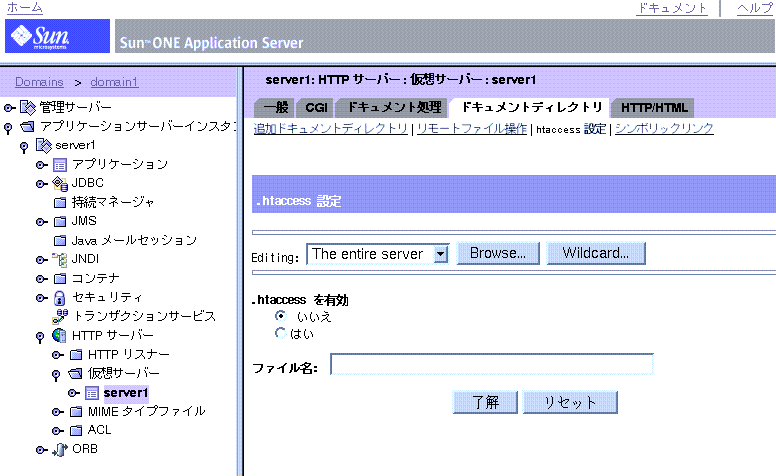Open the リモートファイル操作 sub-link

coord(472,129)
